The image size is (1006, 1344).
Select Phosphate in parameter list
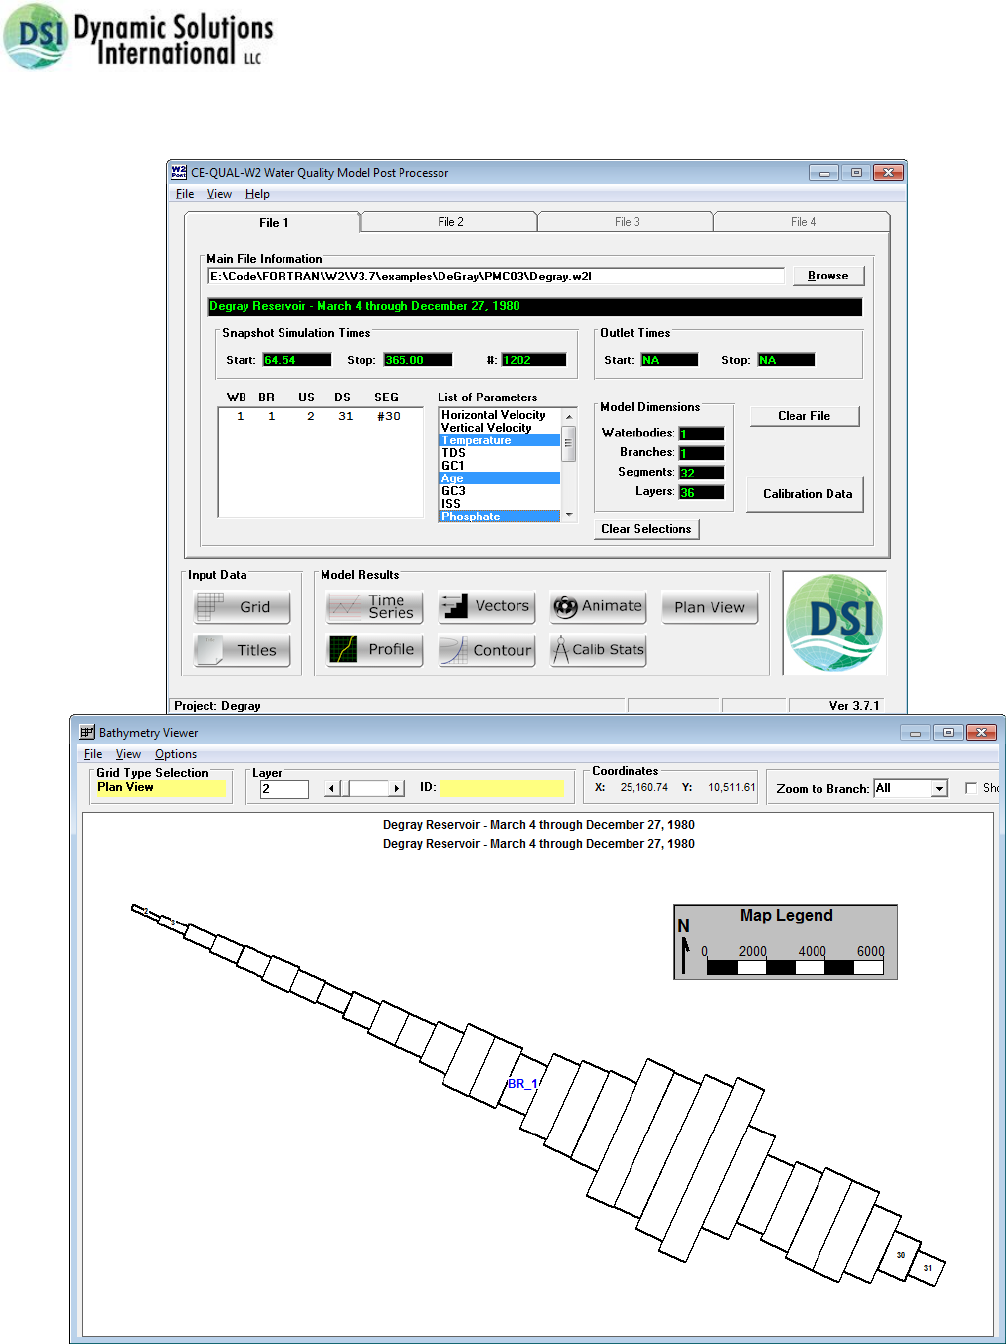[500, 516]
